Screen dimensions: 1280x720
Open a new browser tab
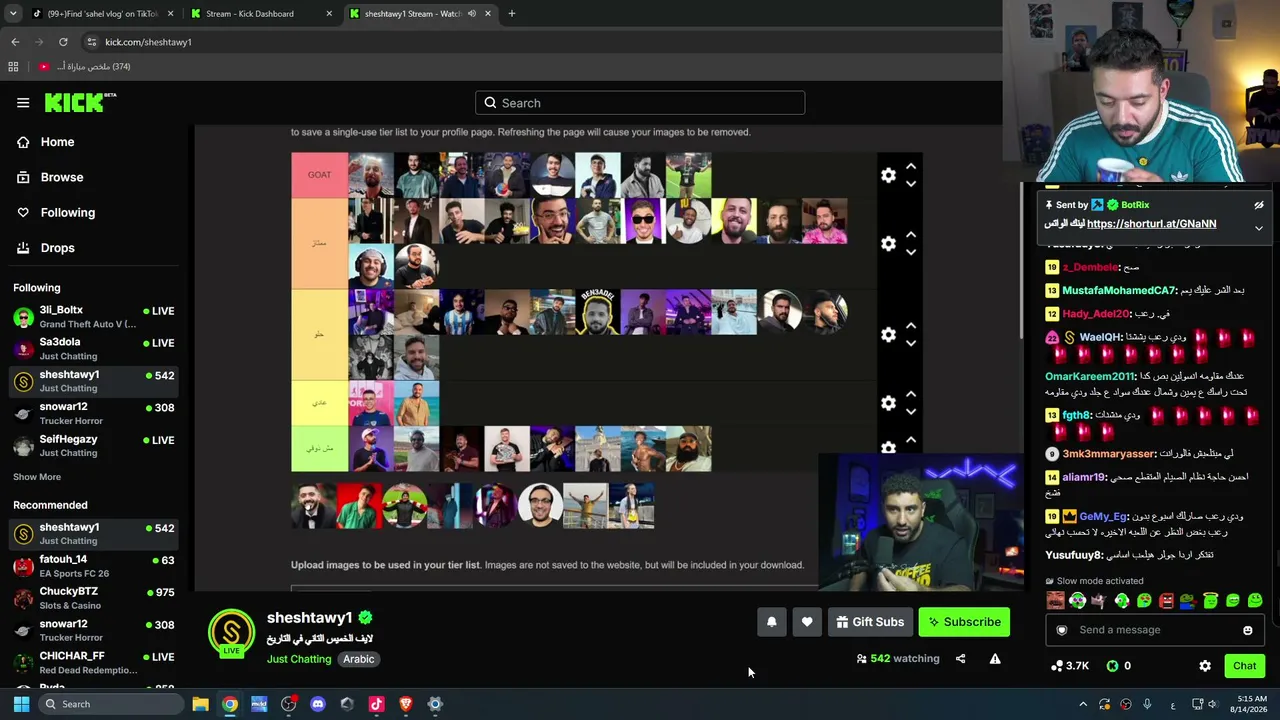511,14
